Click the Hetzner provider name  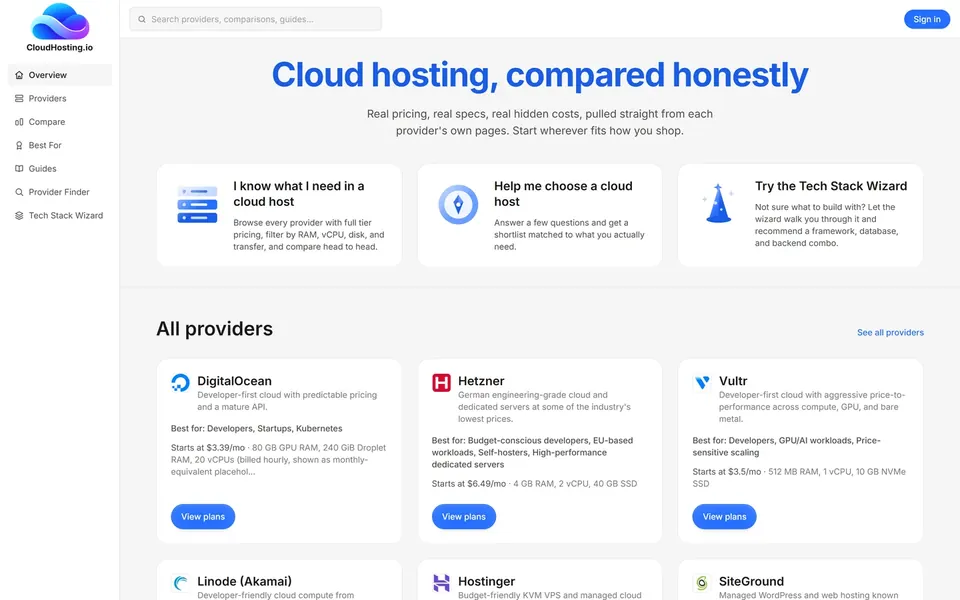[x=481, y=381]
